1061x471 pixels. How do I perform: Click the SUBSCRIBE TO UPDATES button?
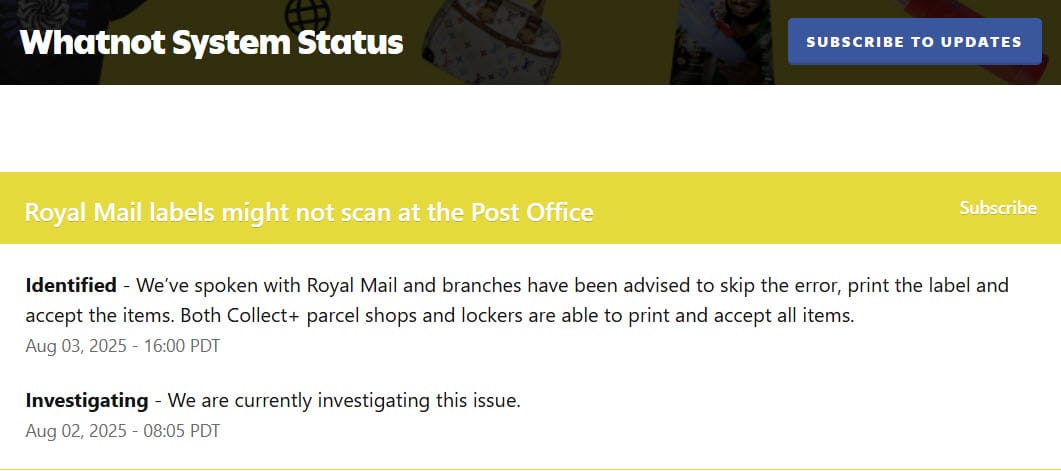tap(914, 41)
